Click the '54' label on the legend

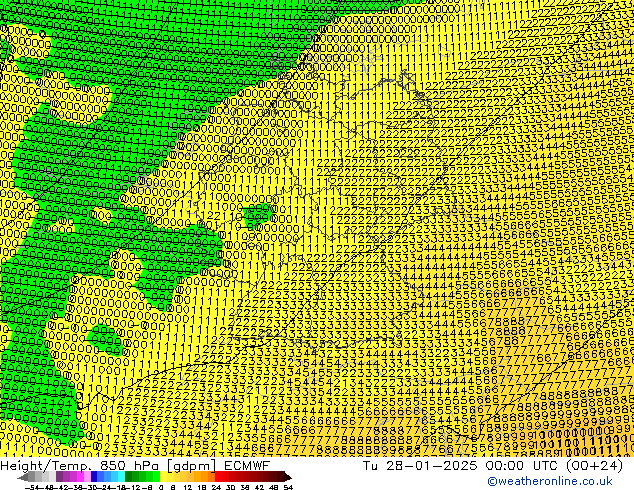point(288,488)
